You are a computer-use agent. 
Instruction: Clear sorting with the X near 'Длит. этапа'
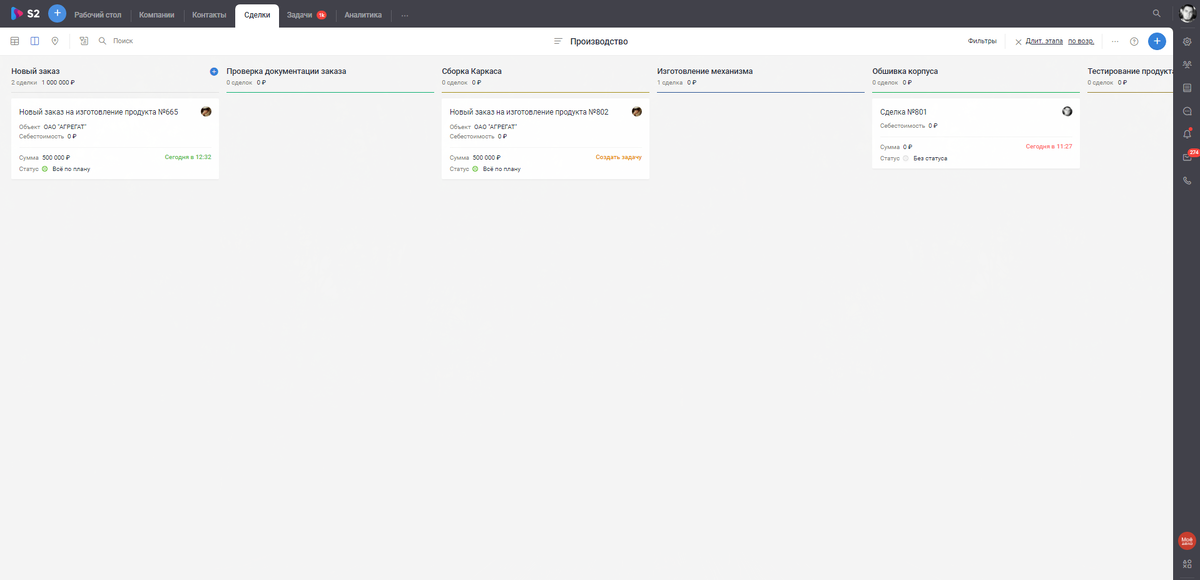[1018, 41]
